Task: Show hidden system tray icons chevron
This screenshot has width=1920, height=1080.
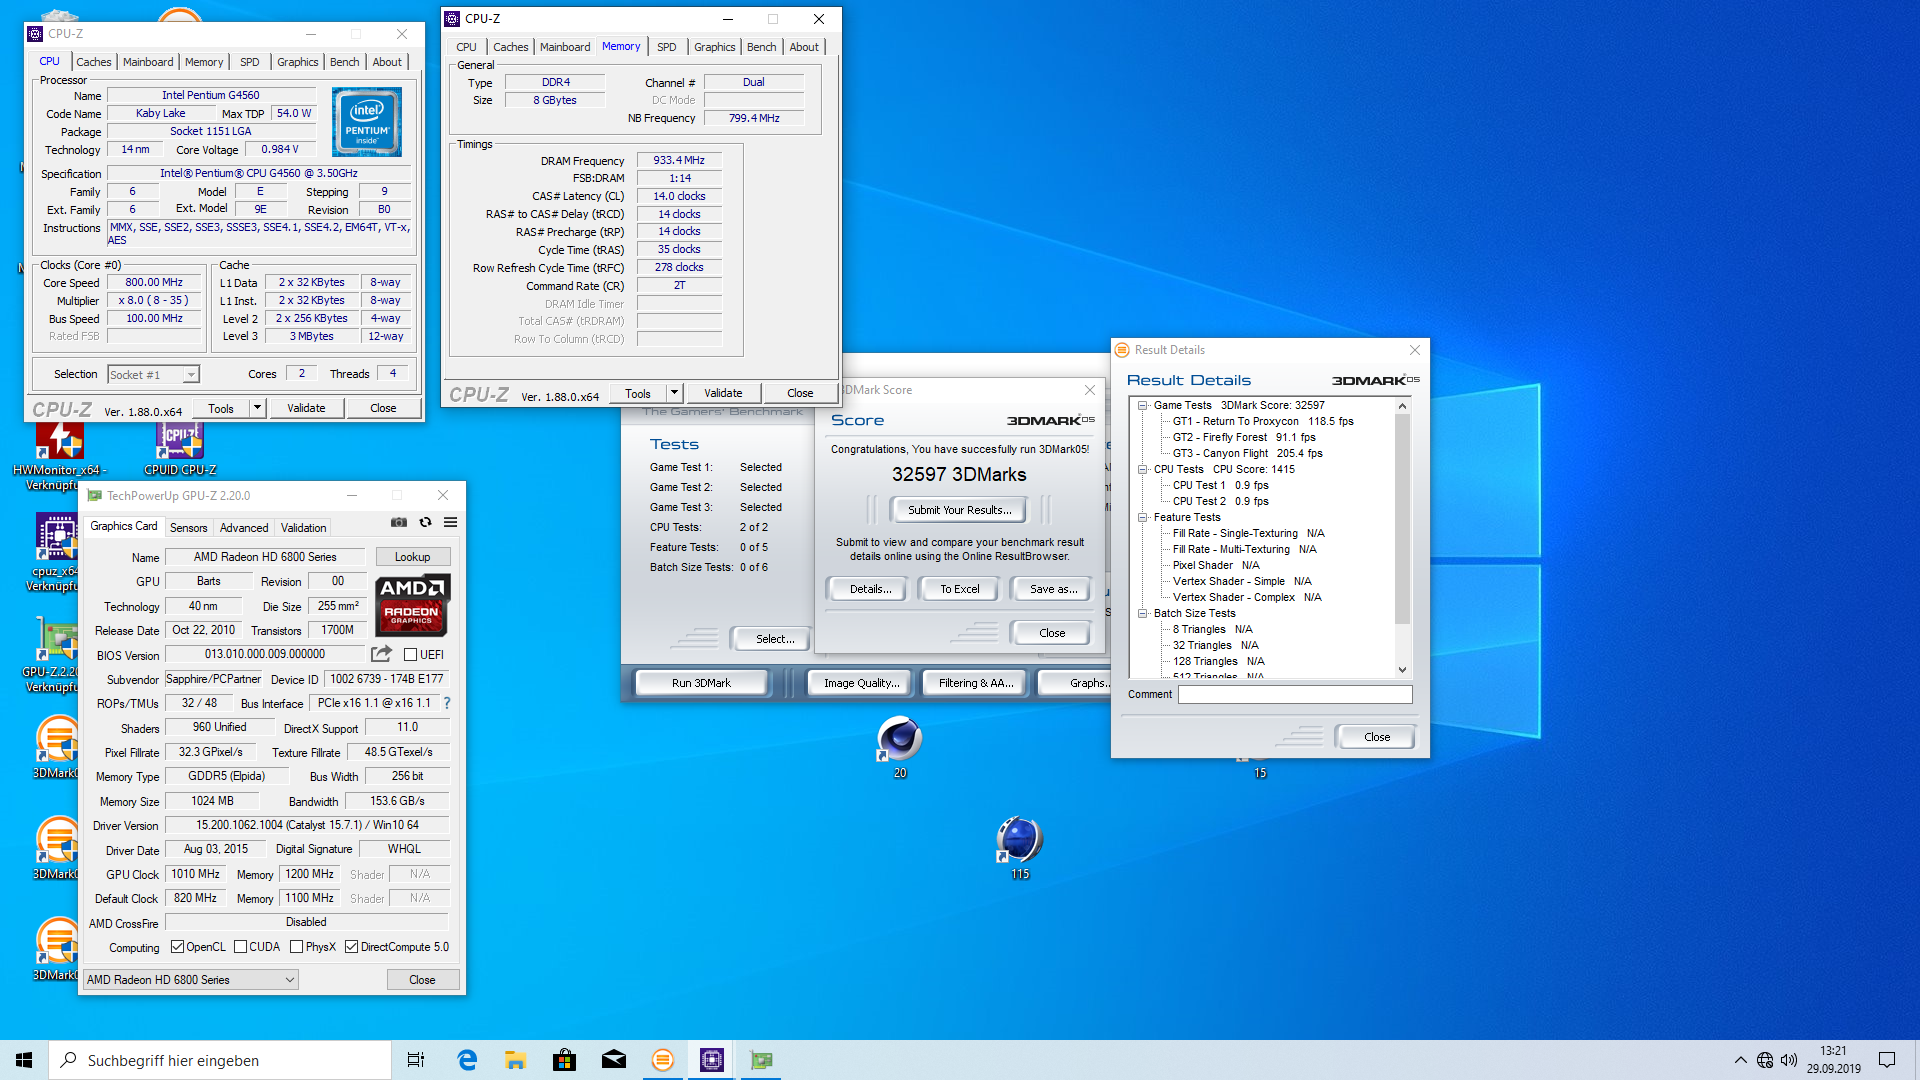Action: [1740, 1060]
